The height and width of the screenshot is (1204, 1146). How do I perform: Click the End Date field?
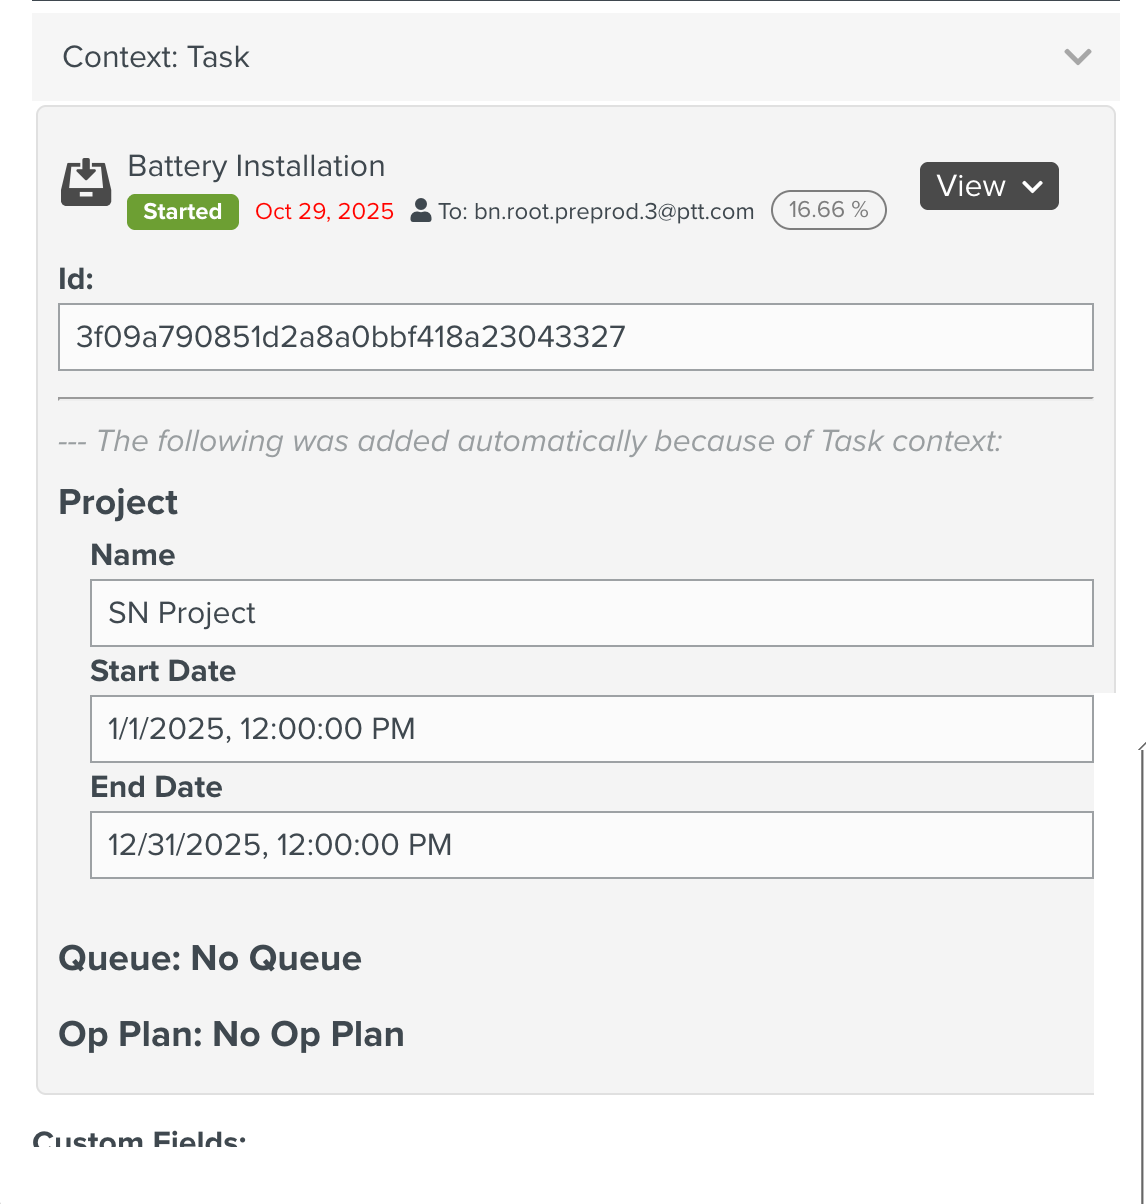[591, 845]
